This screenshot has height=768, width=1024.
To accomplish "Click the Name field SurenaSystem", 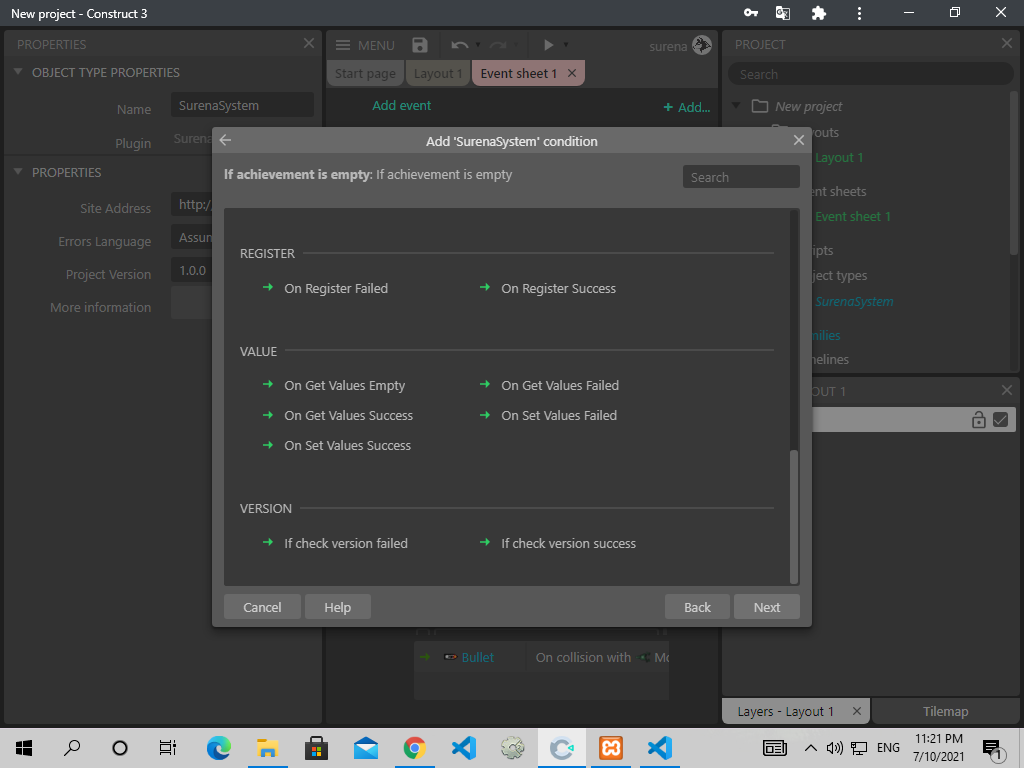I will click(242, 105).
